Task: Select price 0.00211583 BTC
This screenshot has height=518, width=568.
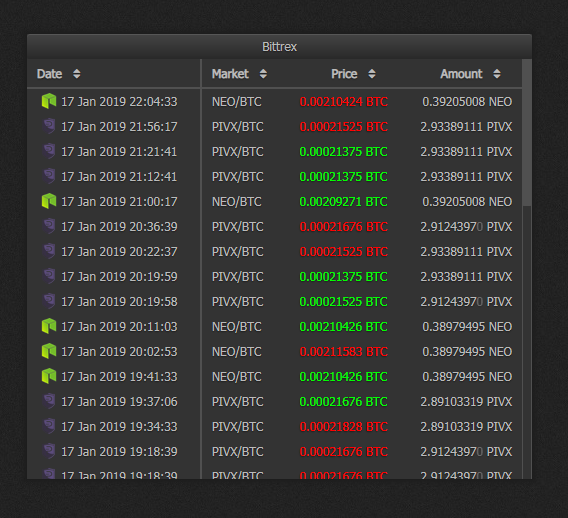Action: tap(344, 352)
